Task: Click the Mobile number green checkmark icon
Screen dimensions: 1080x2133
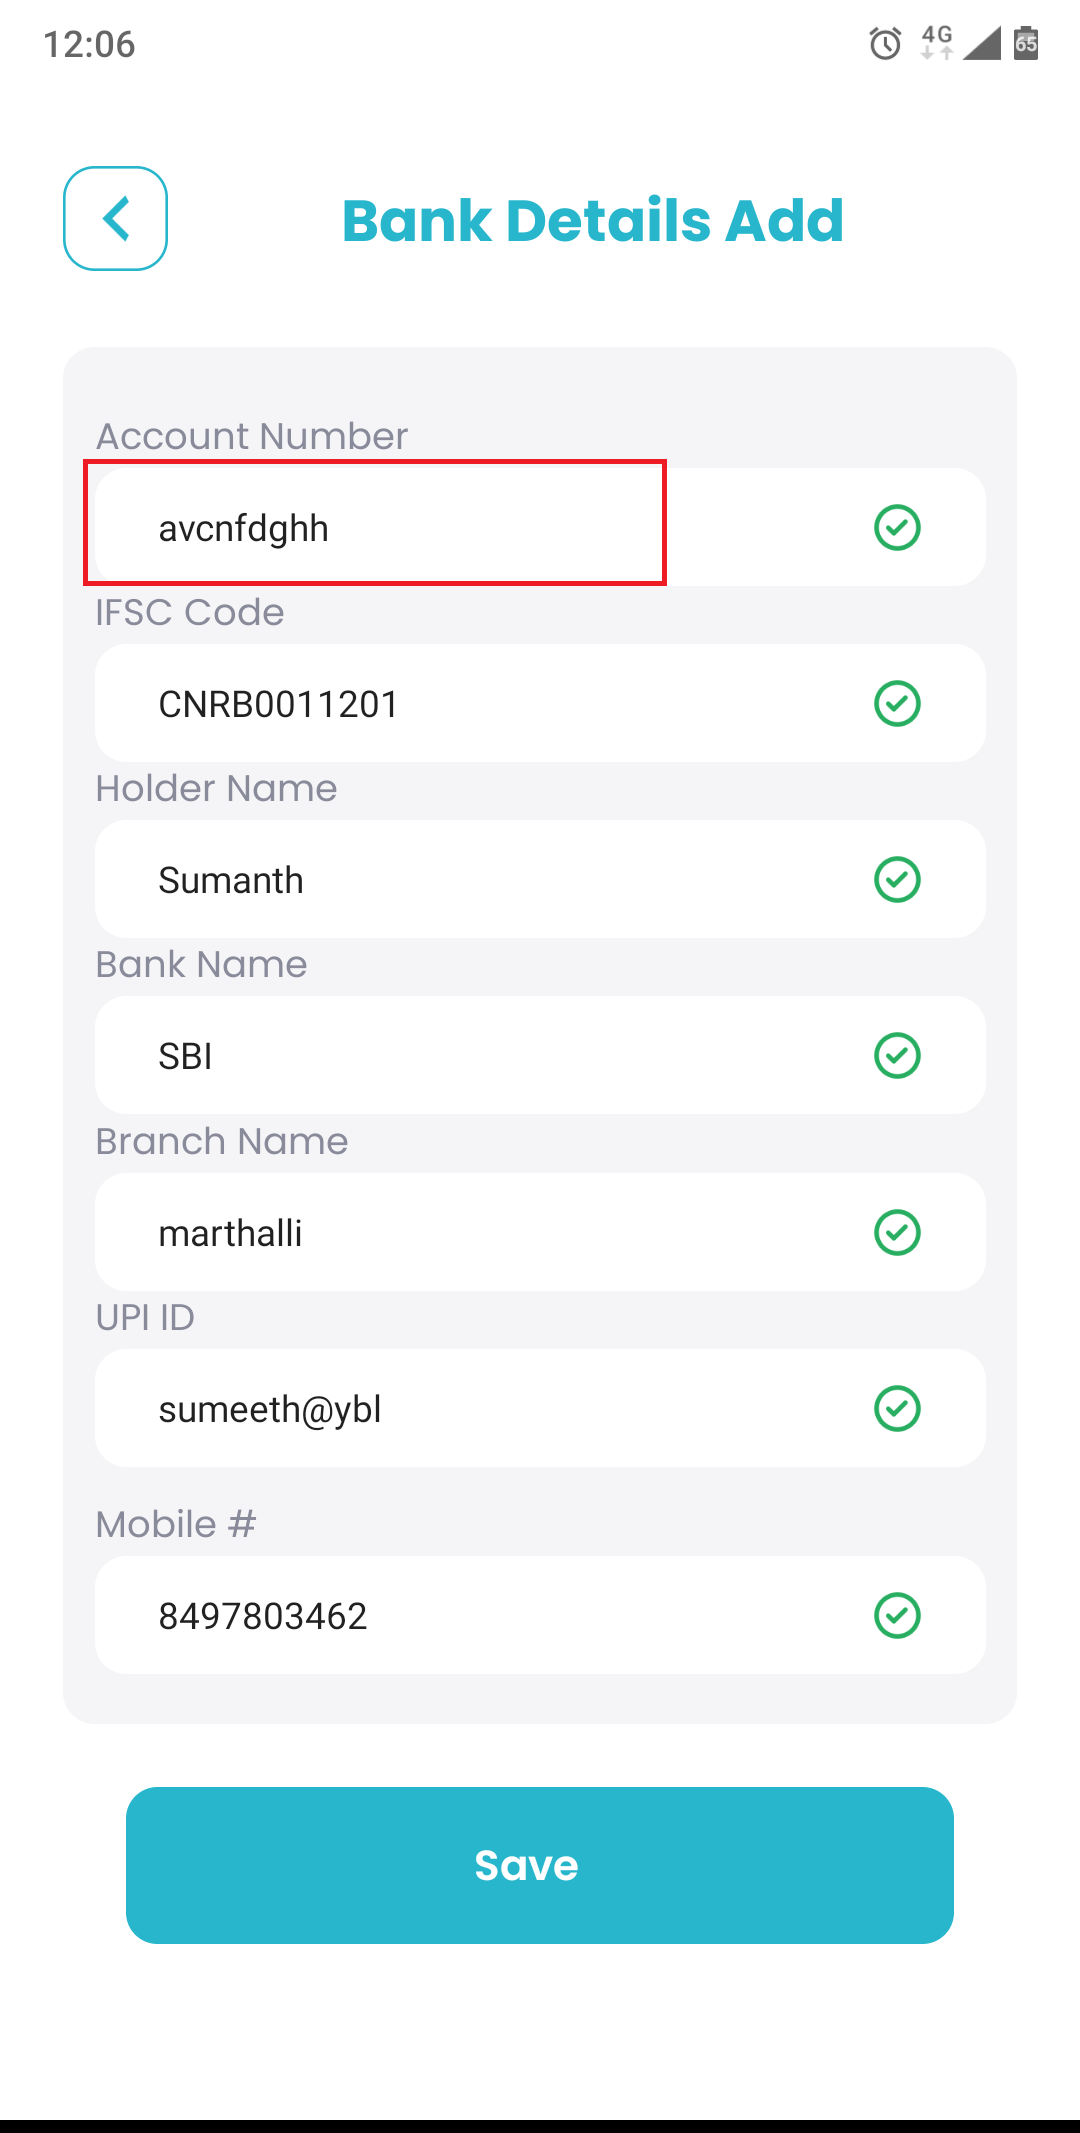Action: click(897, 1615)
